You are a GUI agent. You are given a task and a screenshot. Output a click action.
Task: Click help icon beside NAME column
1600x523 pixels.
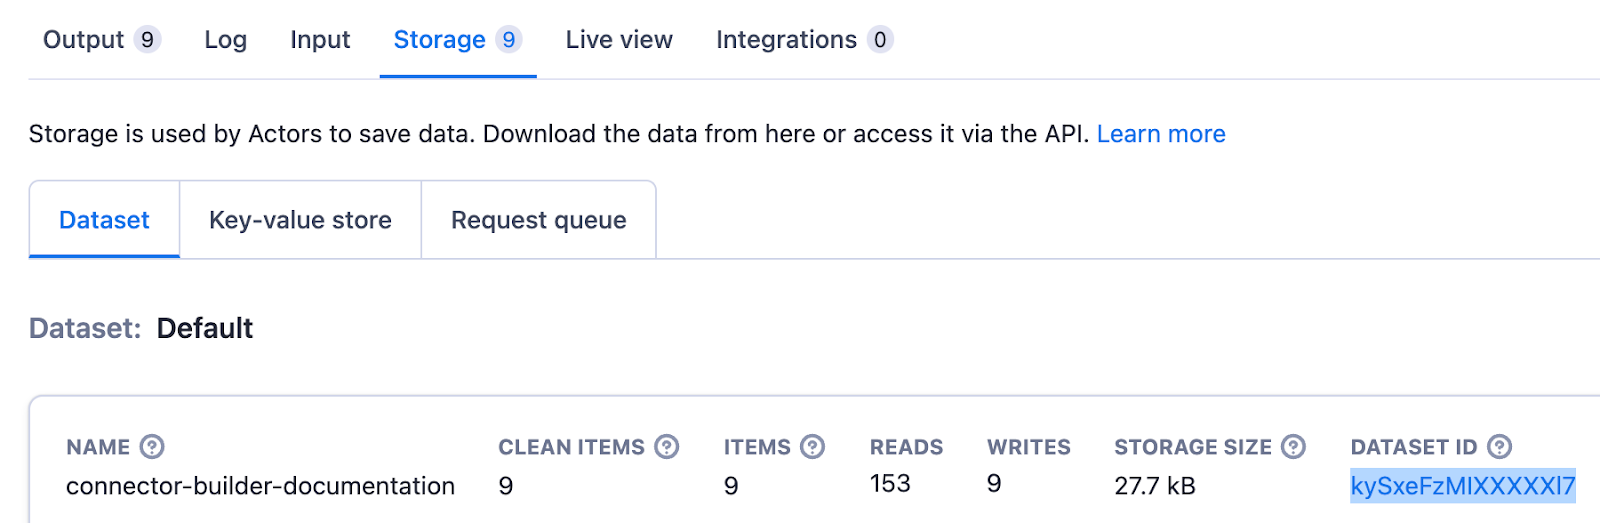point(152,447)
